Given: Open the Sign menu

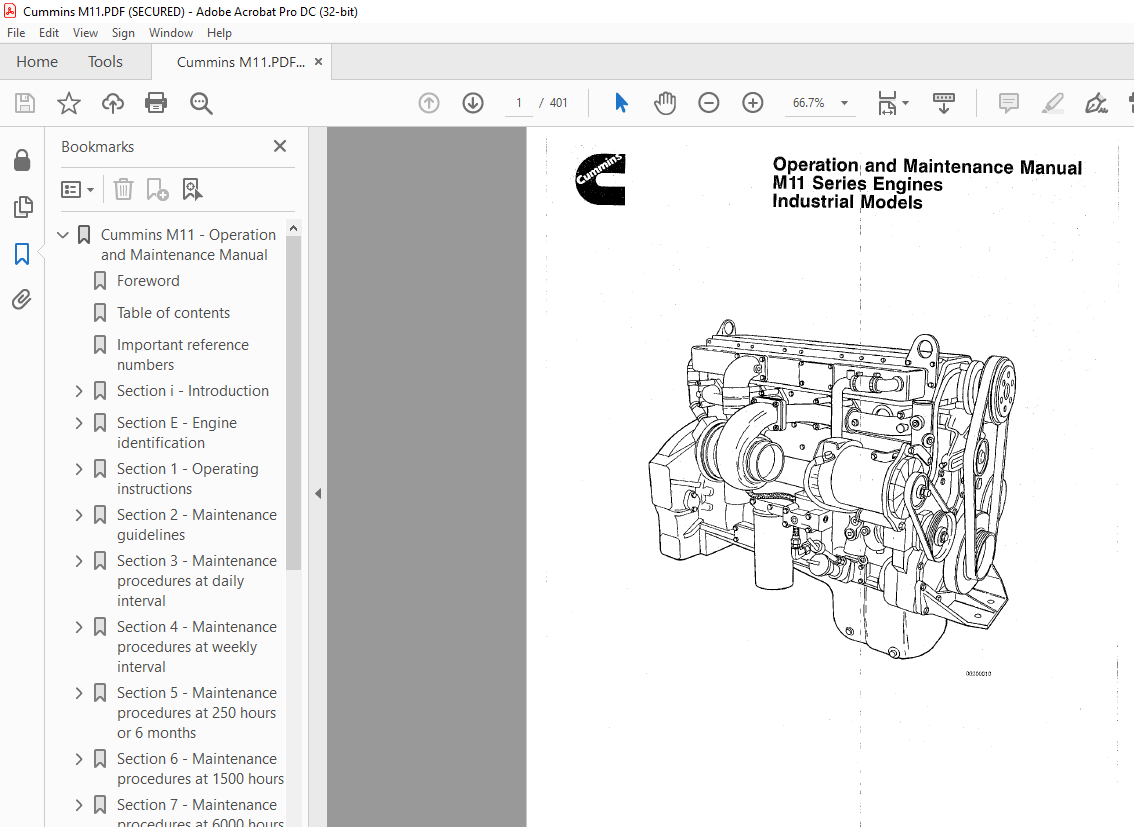Looking at the screenshot, I should 123,33.
